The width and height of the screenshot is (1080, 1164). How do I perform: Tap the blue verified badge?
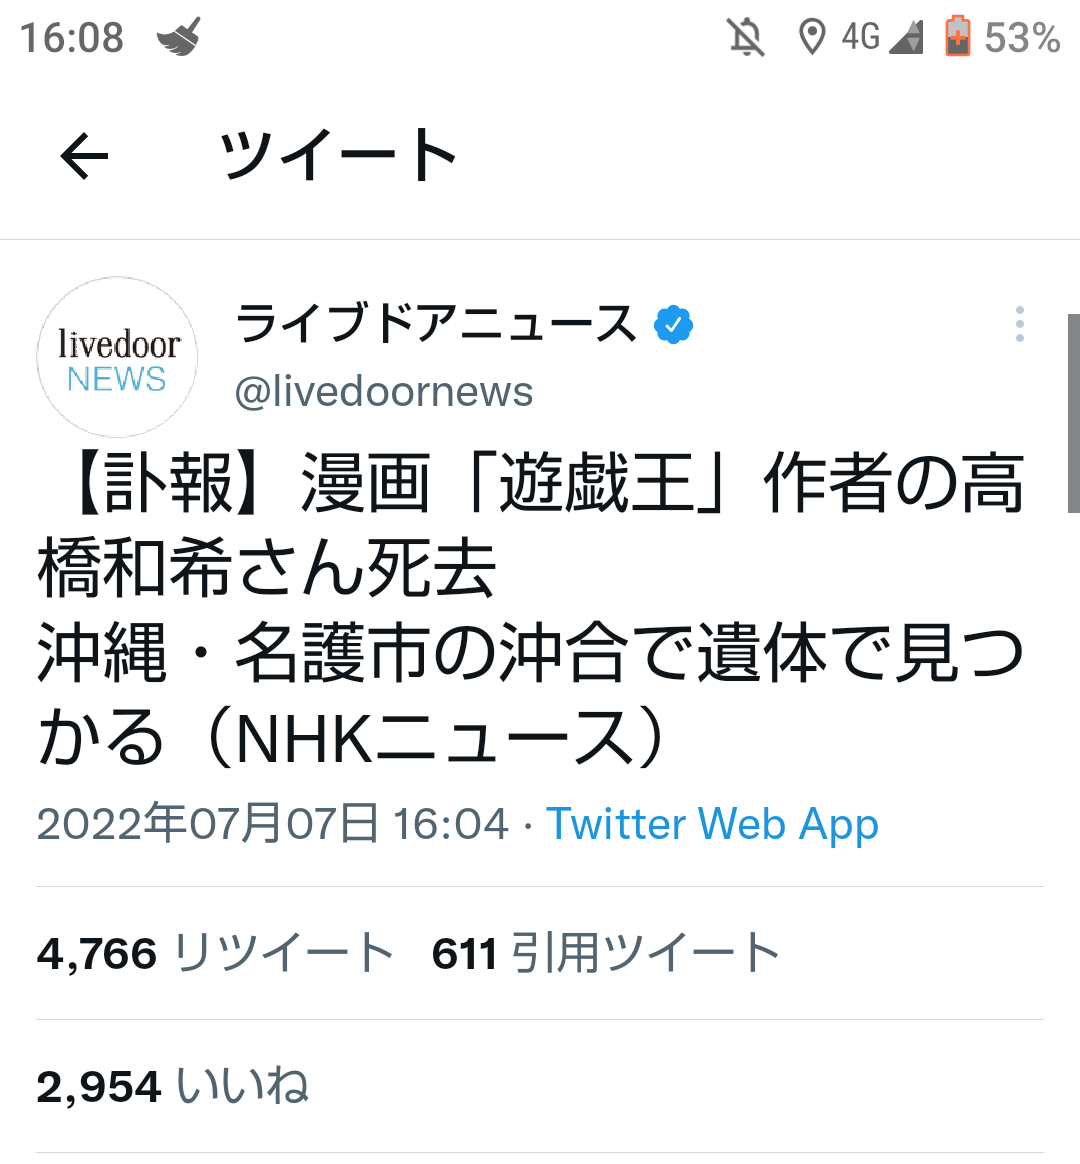coord(674,325)
